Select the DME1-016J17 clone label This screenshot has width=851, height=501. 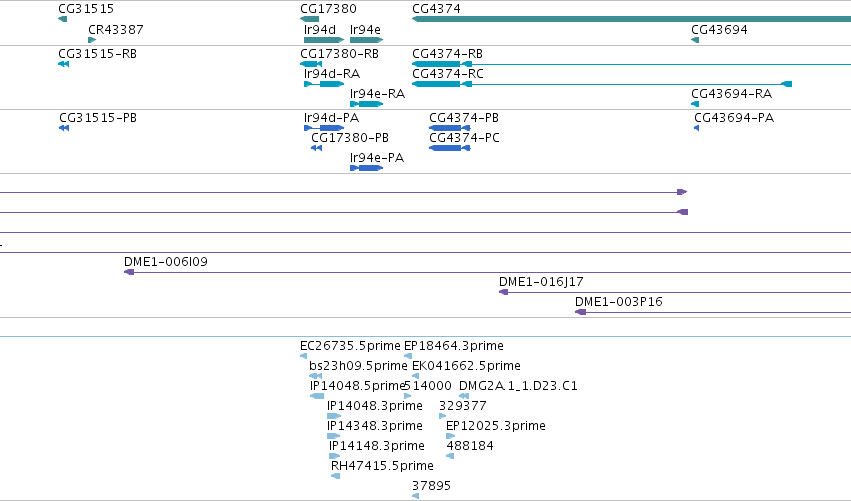point(541,282)
